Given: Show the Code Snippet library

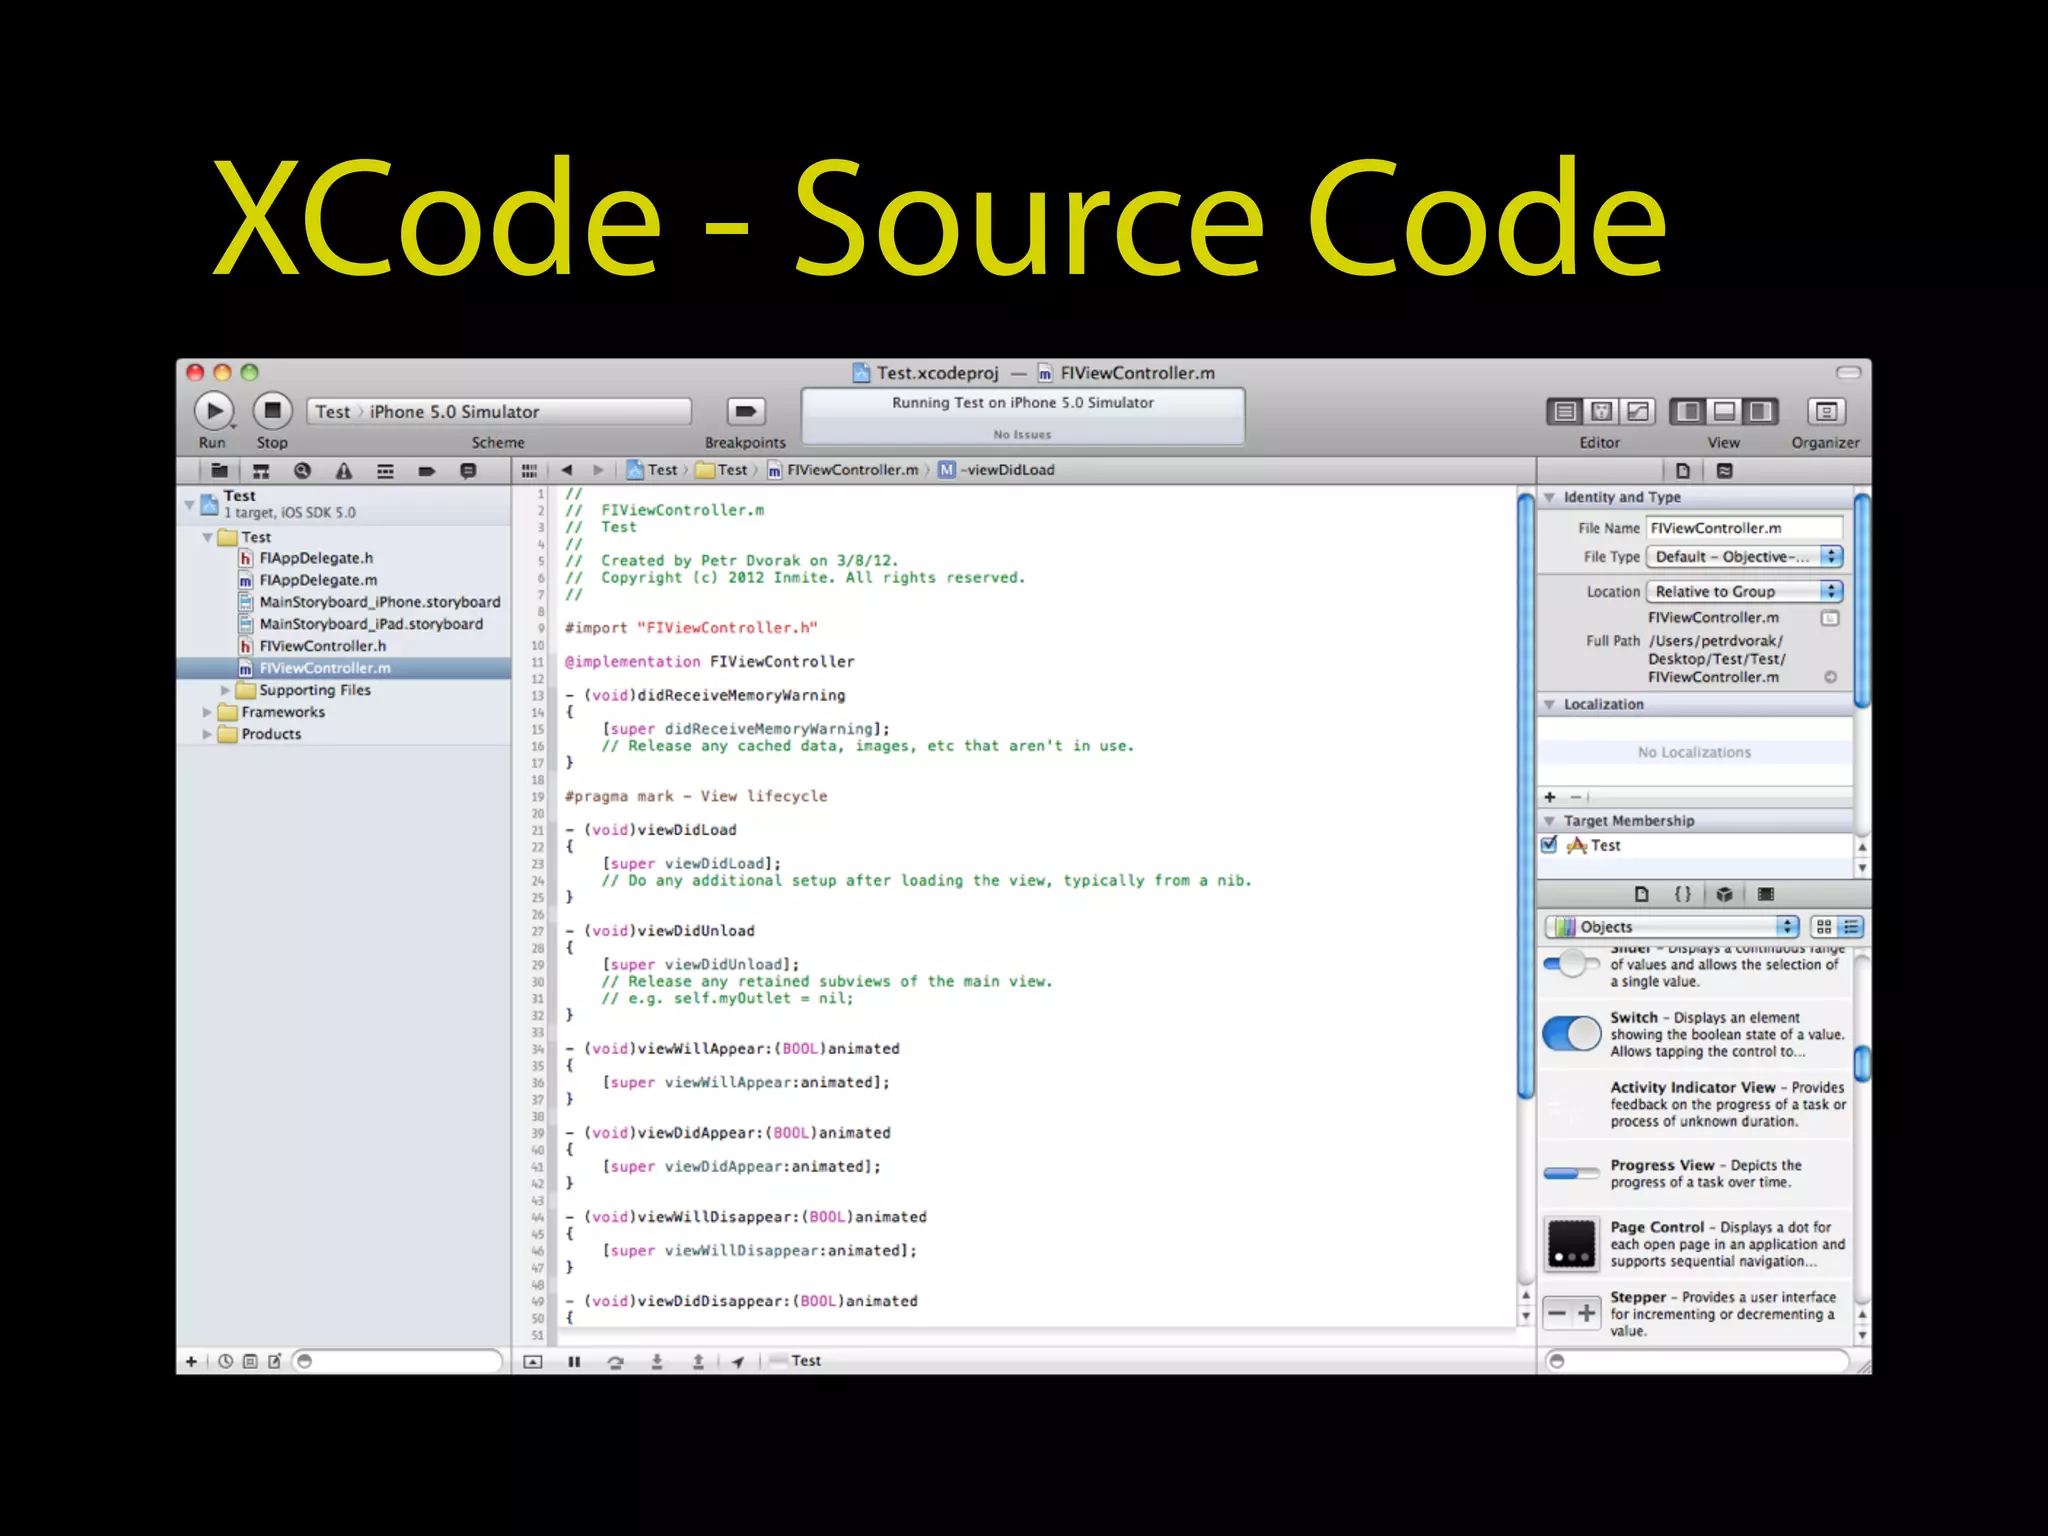Looking at the screenshot, I should [1683, 894].
